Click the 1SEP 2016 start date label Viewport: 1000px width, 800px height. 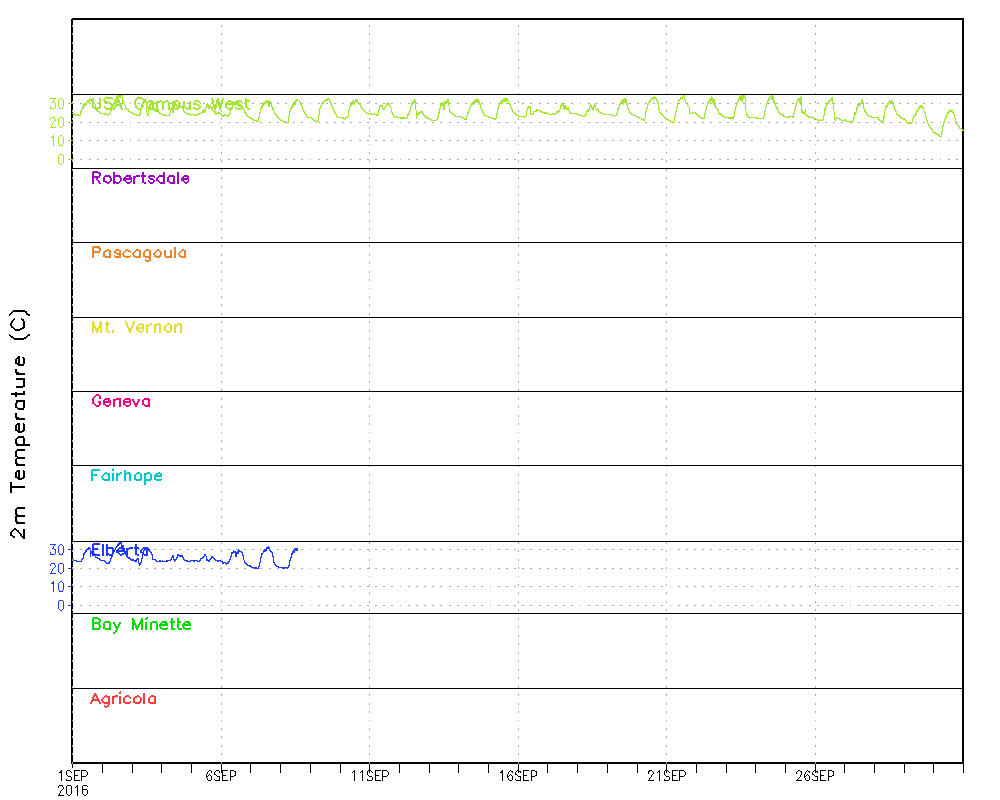72,782
